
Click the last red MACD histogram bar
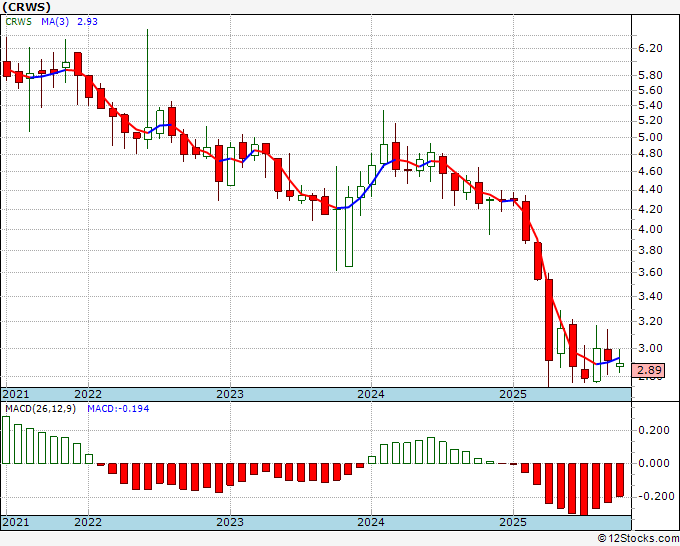click(x=619, y=480)
